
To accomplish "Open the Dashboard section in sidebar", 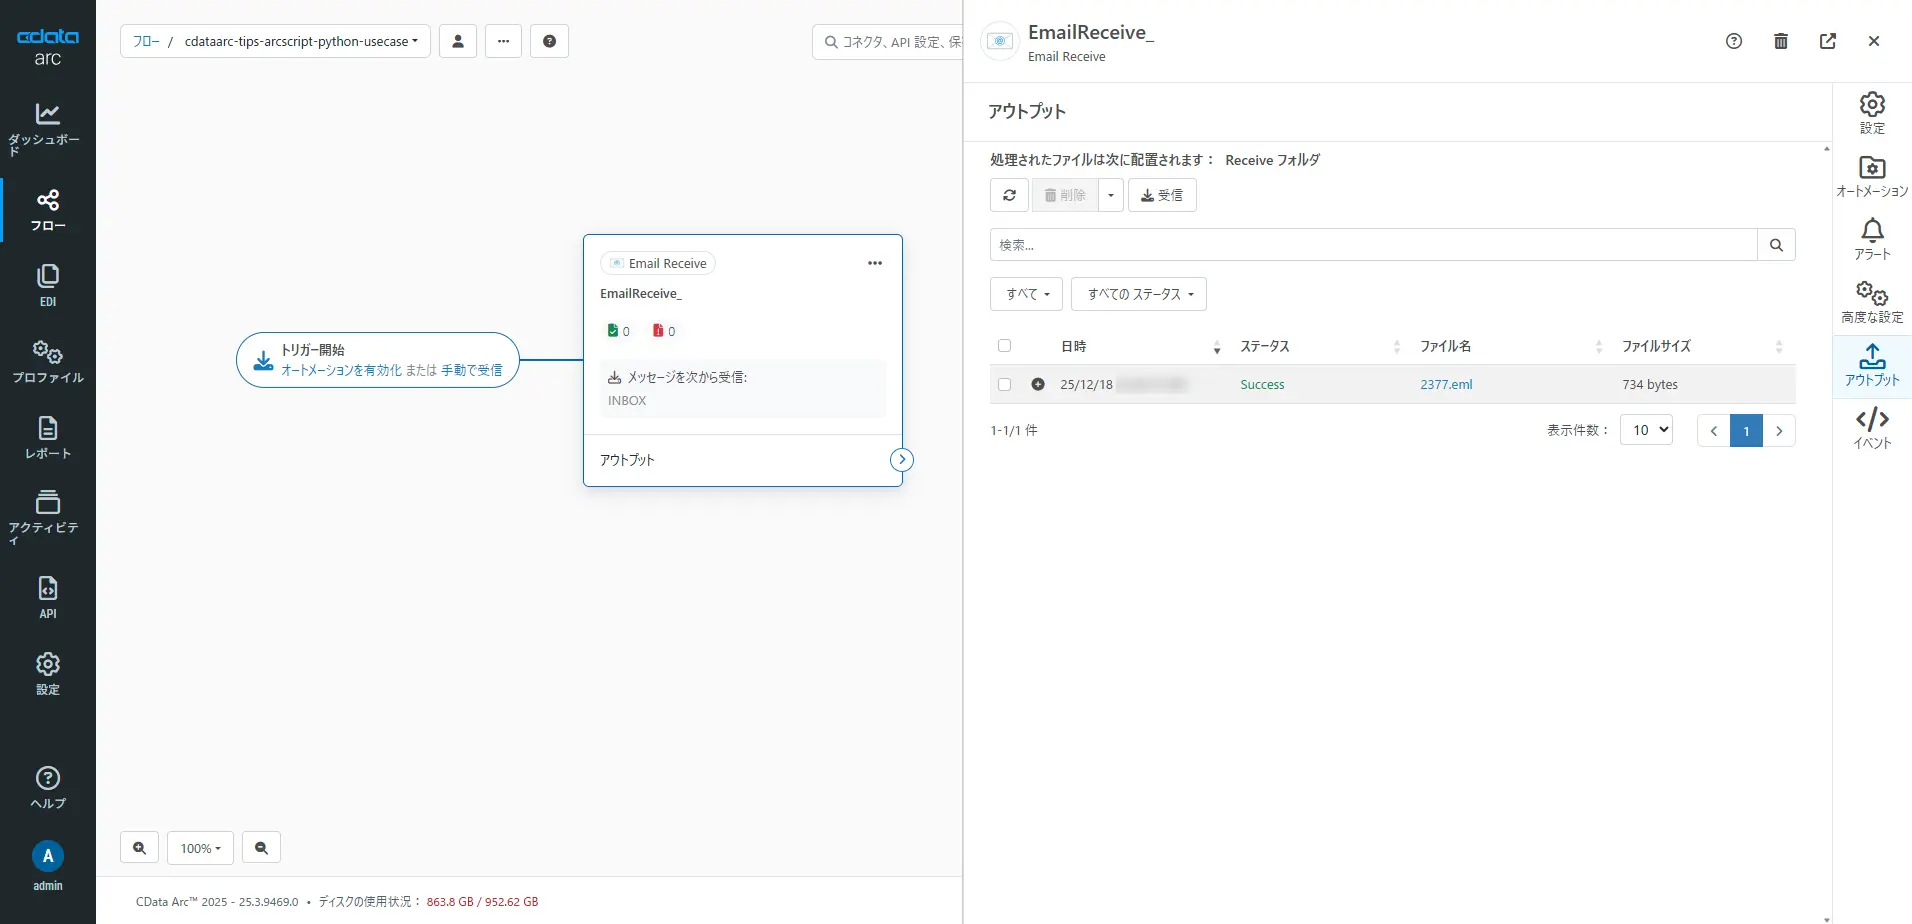I will [x=47, y=130].
